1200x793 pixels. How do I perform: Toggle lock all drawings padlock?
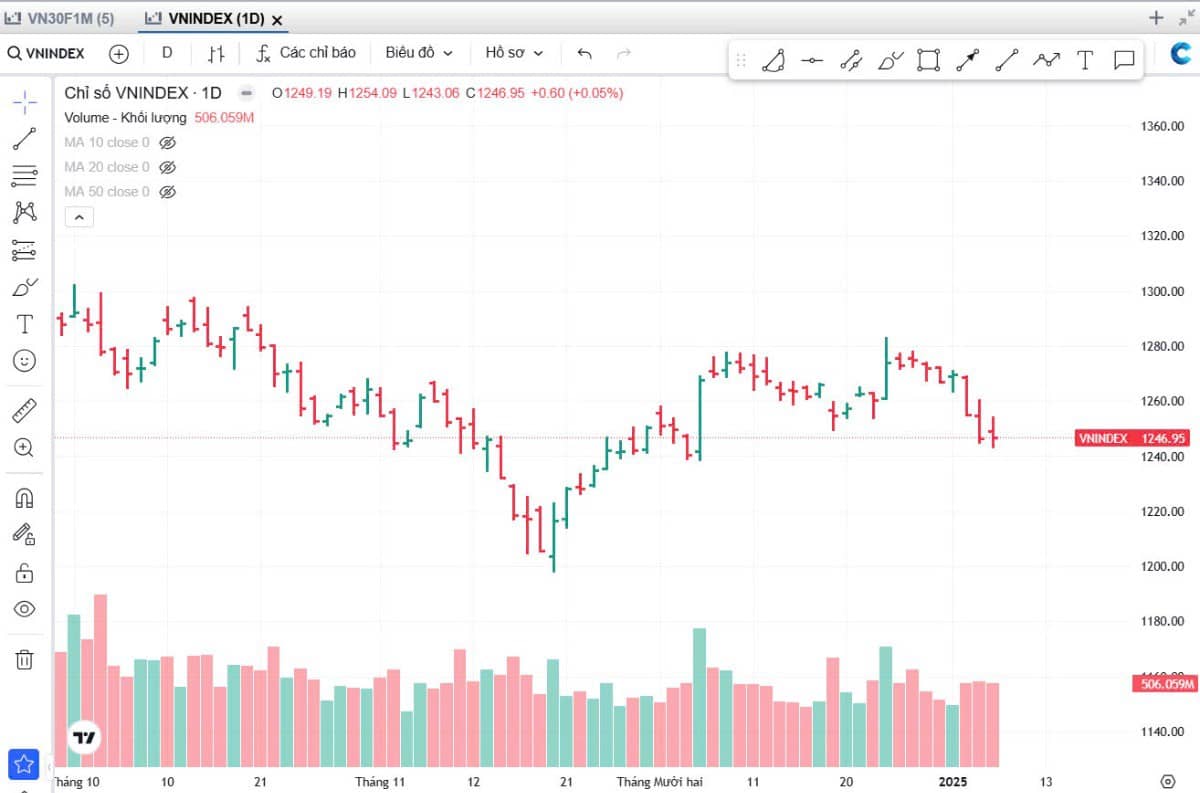pyautogui.click(x=25, y=572)
